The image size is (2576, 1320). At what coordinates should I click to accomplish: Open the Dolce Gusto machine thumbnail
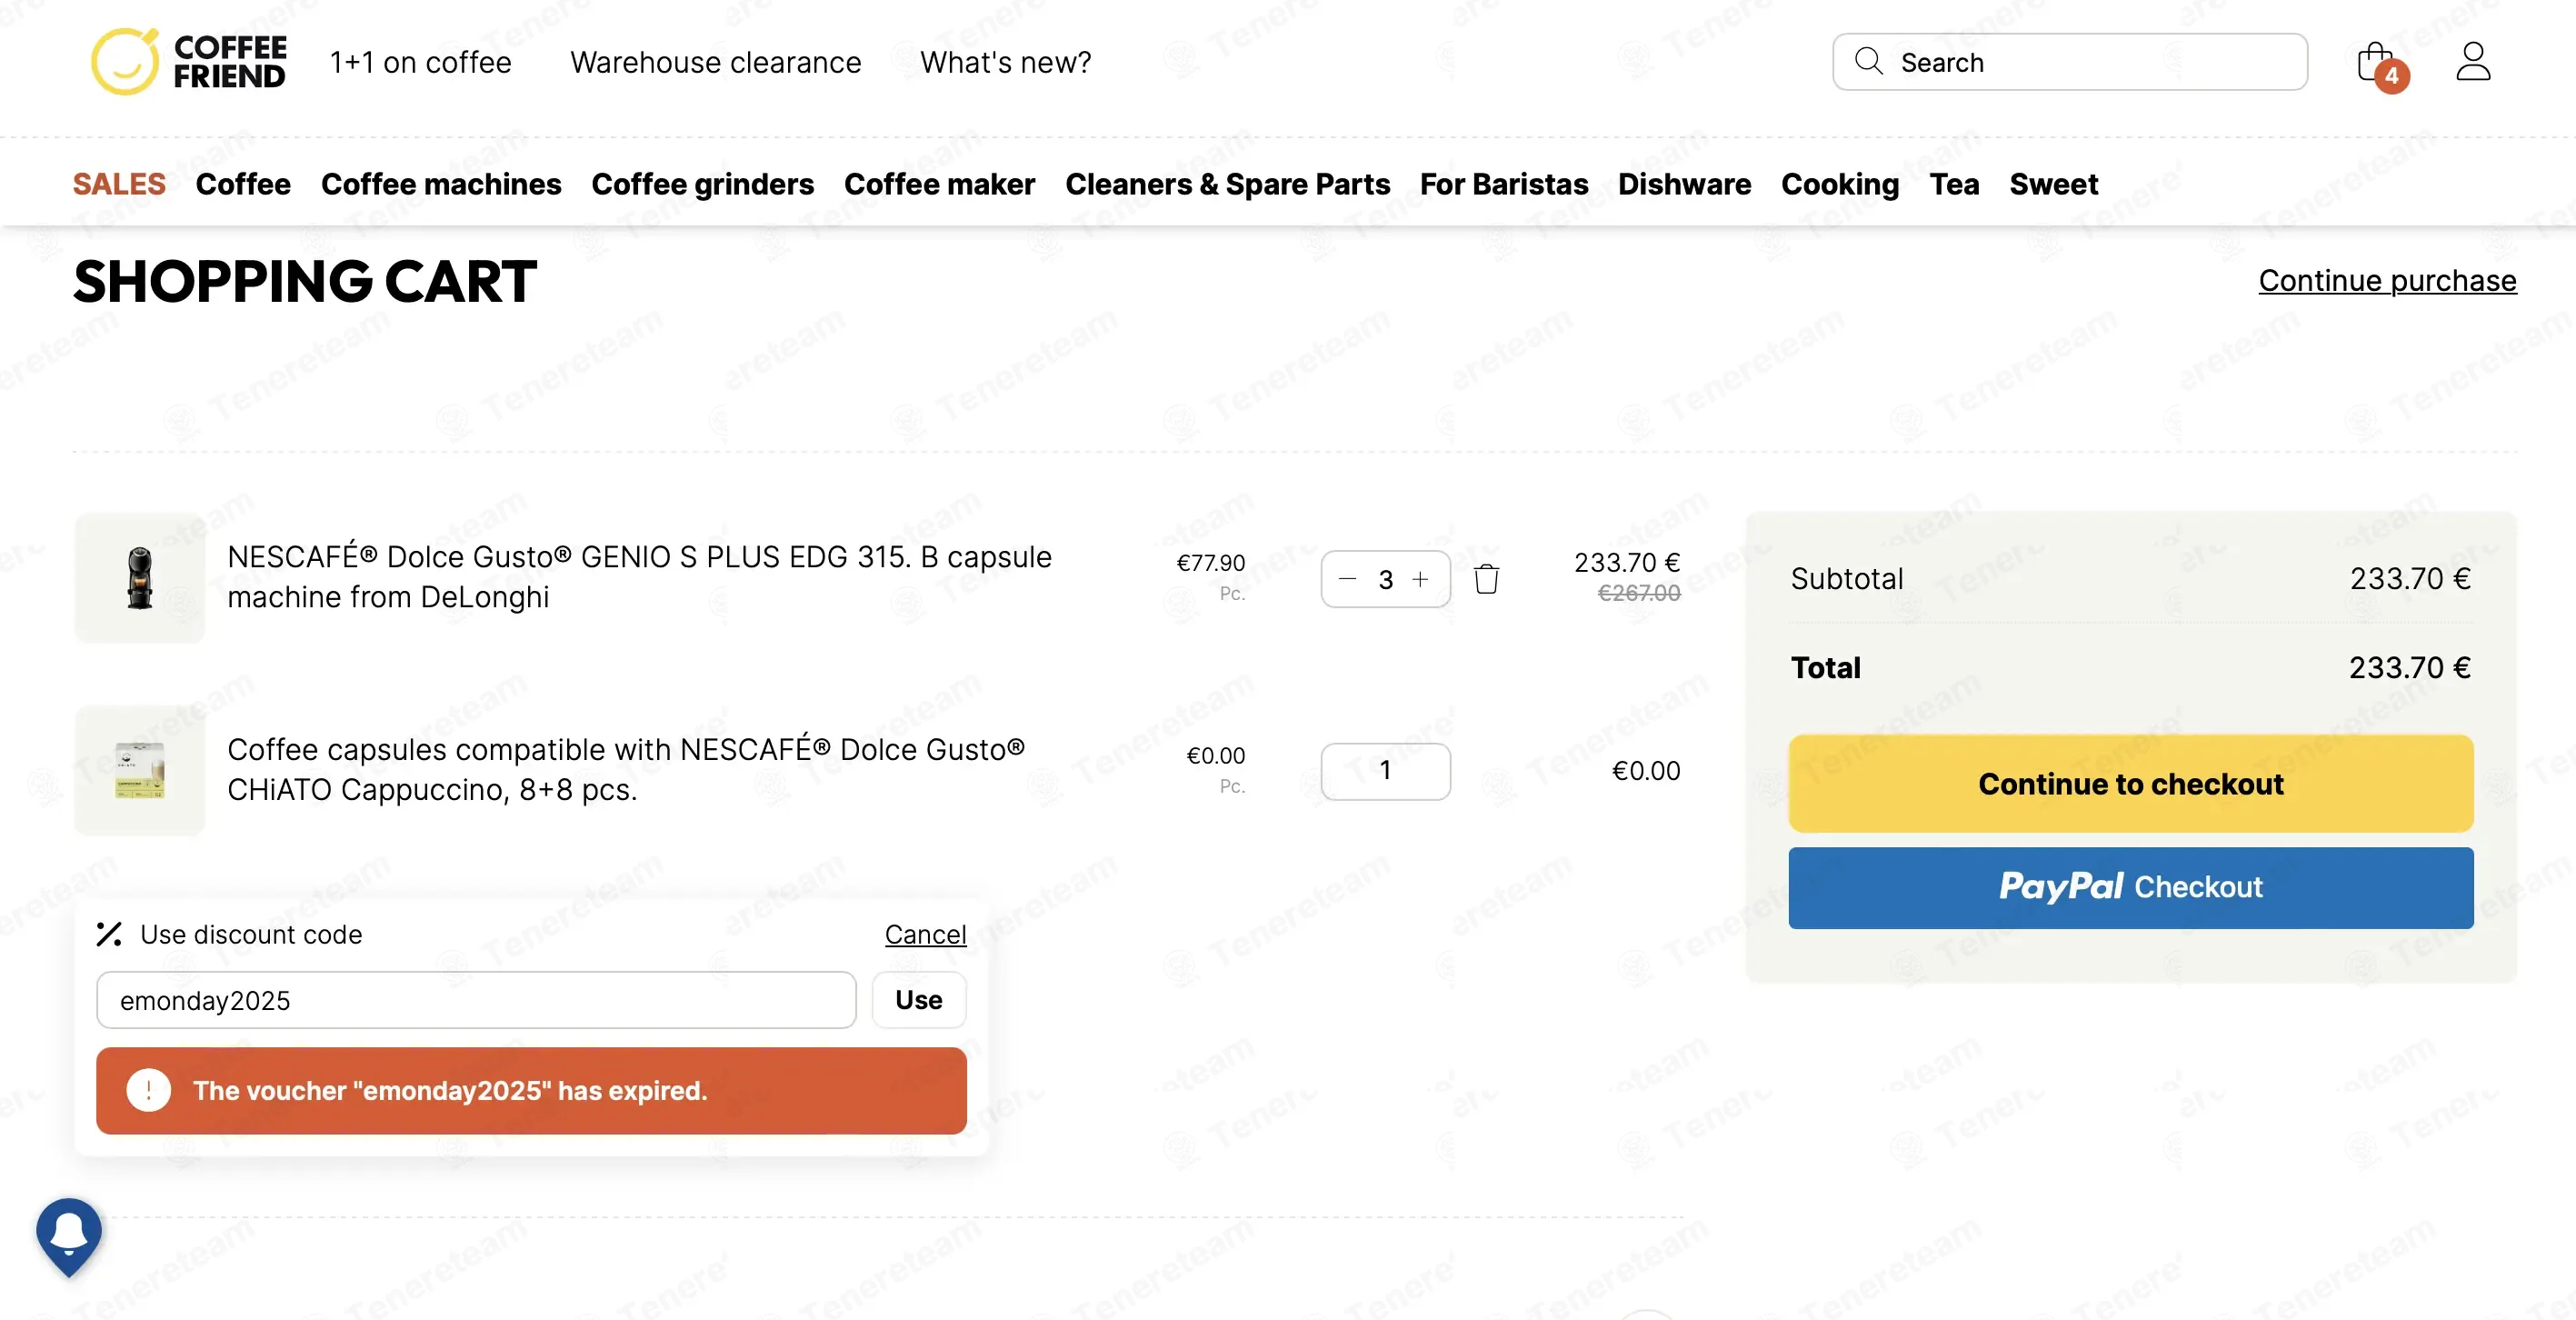[140, 579]
